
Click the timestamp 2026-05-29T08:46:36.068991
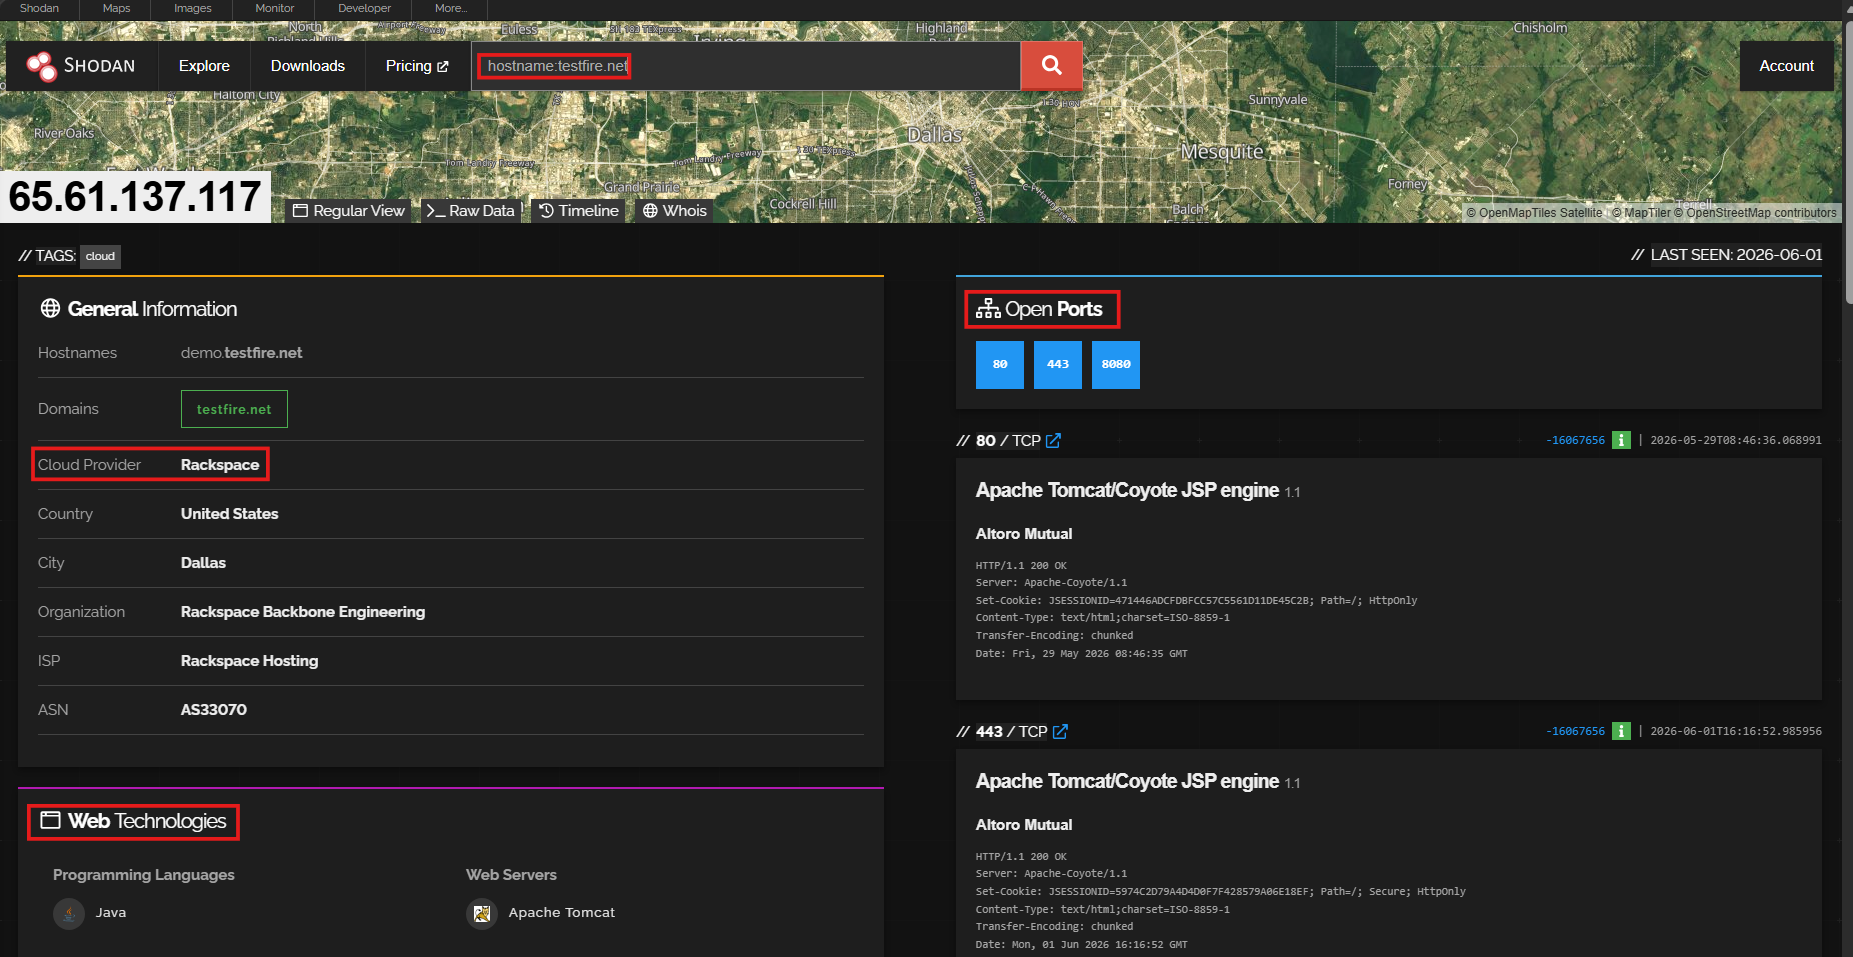[1736, 440]
